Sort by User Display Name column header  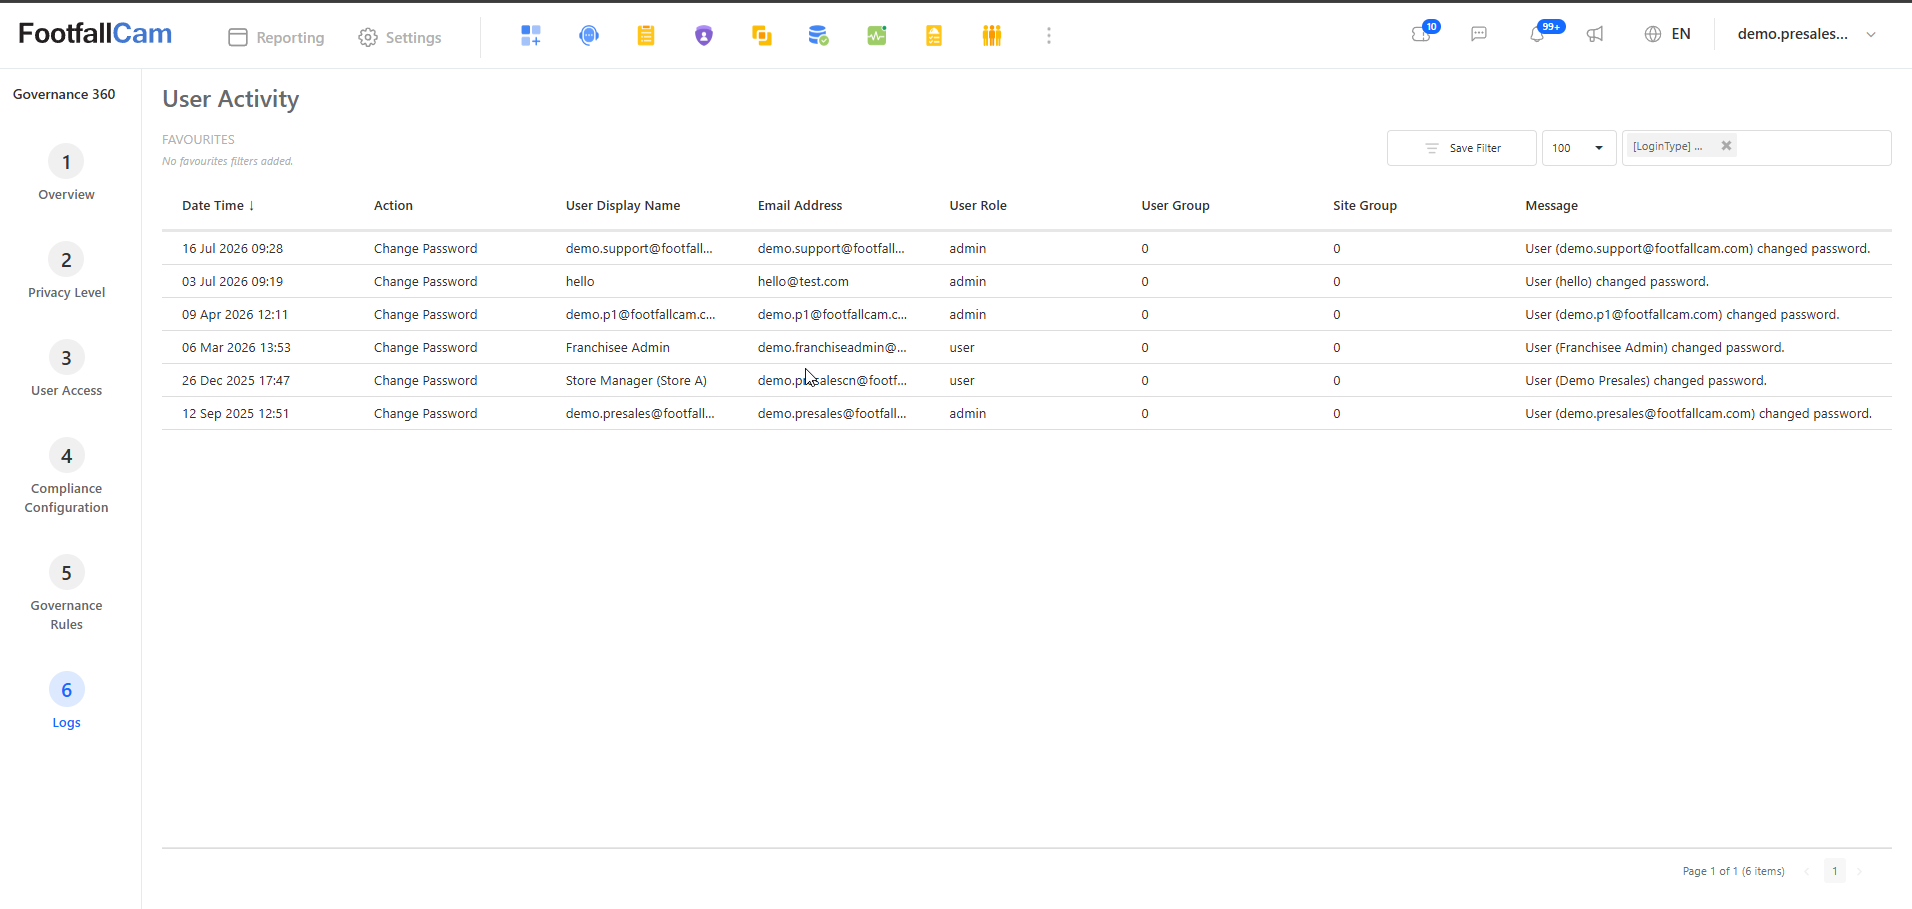pos(623,206)
